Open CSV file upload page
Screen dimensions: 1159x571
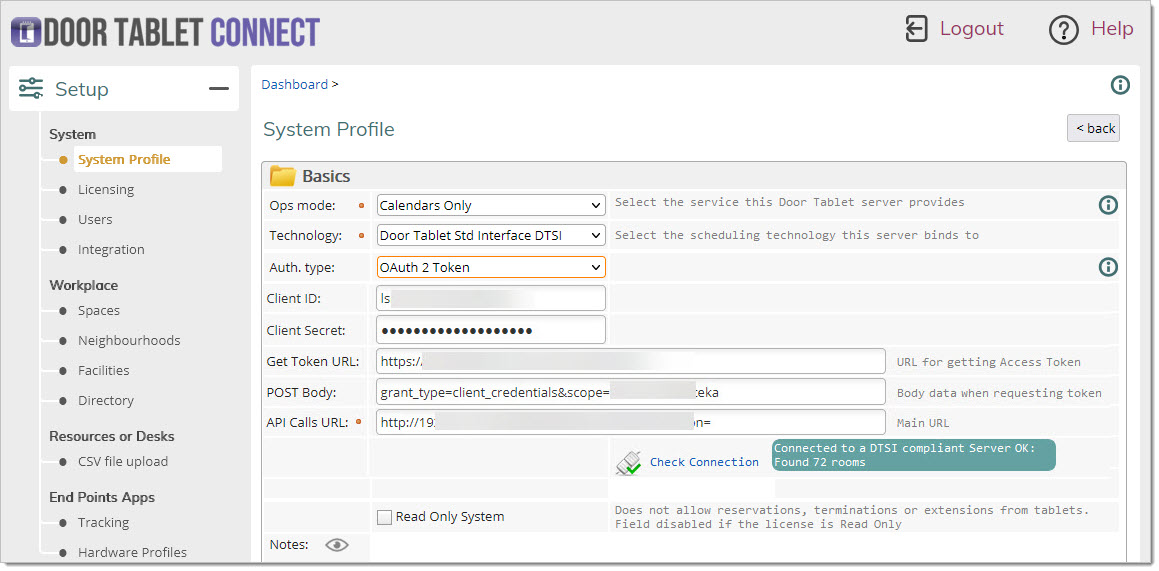point(123,462)
